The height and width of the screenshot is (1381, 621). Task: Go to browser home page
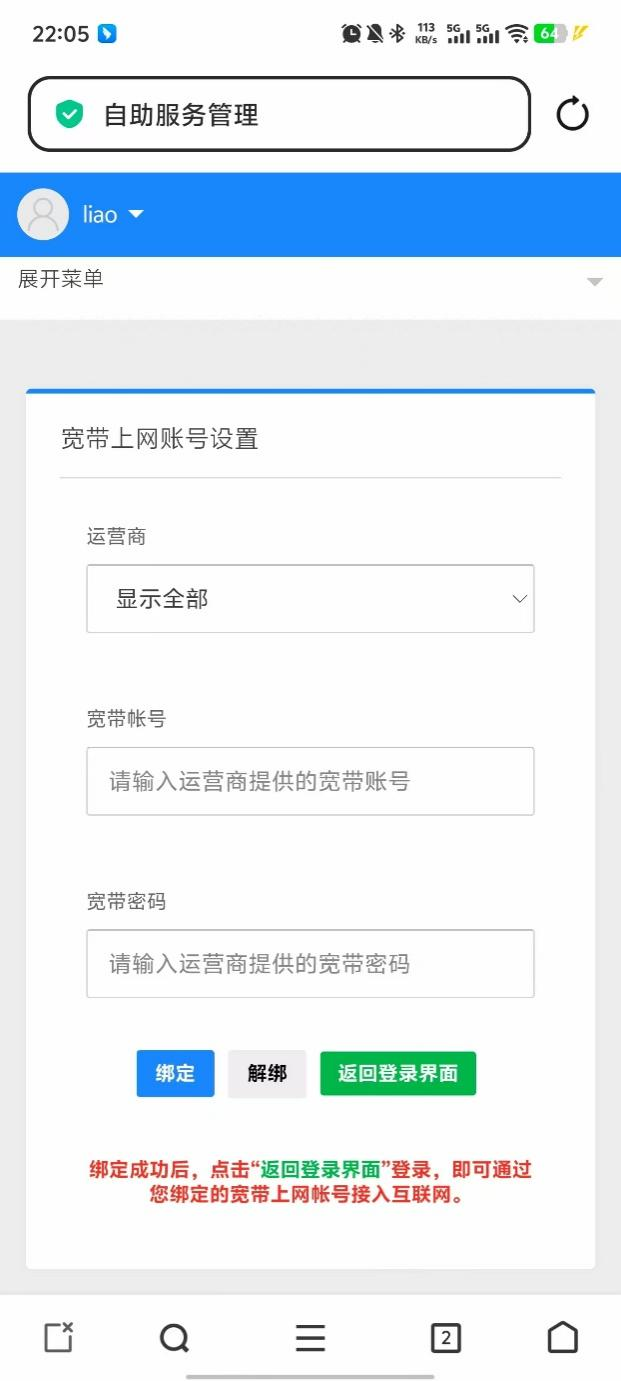click(x=563, y=1337)
